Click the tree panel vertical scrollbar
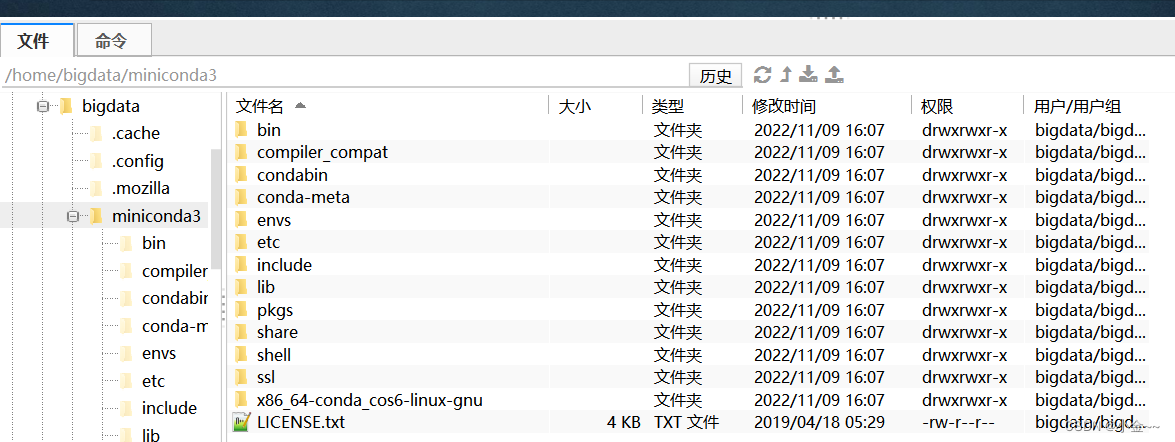 (x=216, y=210)
